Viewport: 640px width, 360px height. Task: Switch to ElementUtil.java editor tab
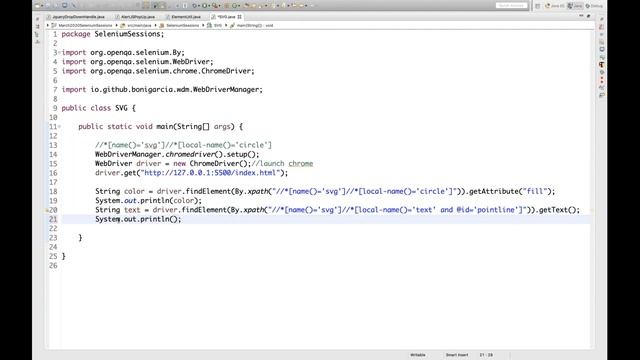(184, 17)
